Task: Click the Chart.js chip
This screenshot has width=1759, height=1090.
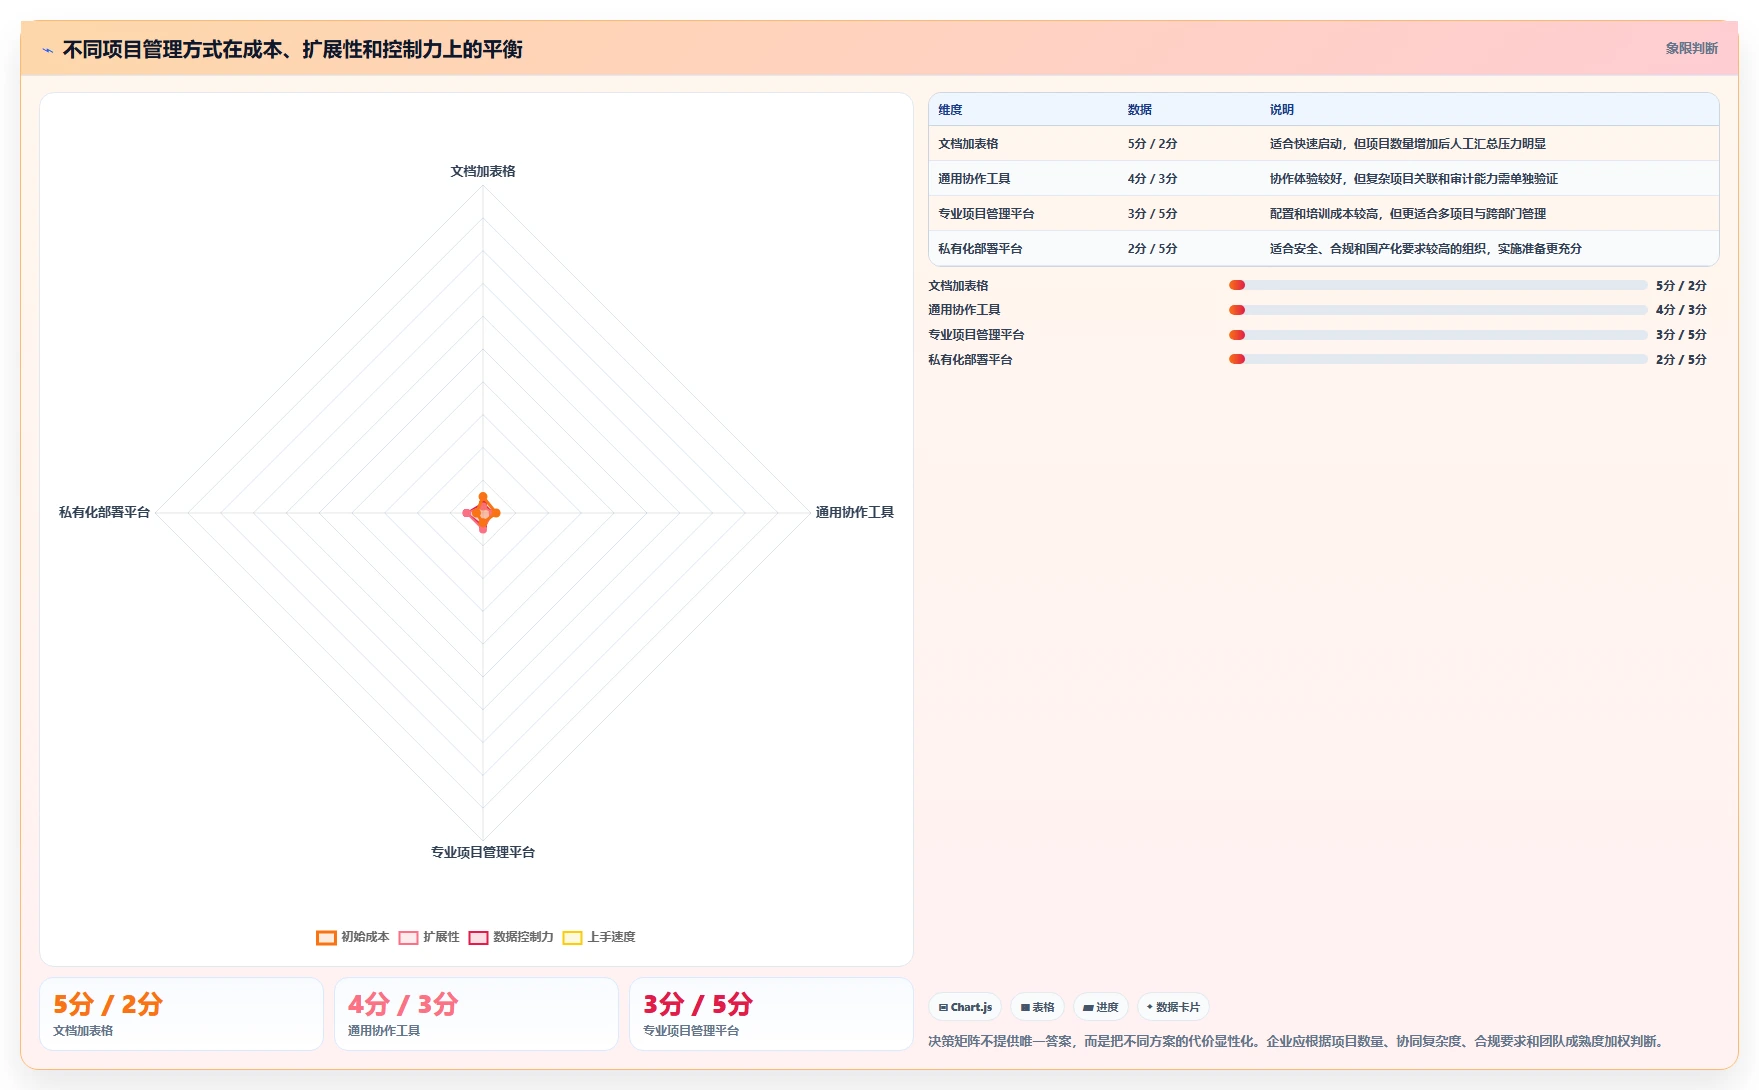Action: tap(965, 1007)
